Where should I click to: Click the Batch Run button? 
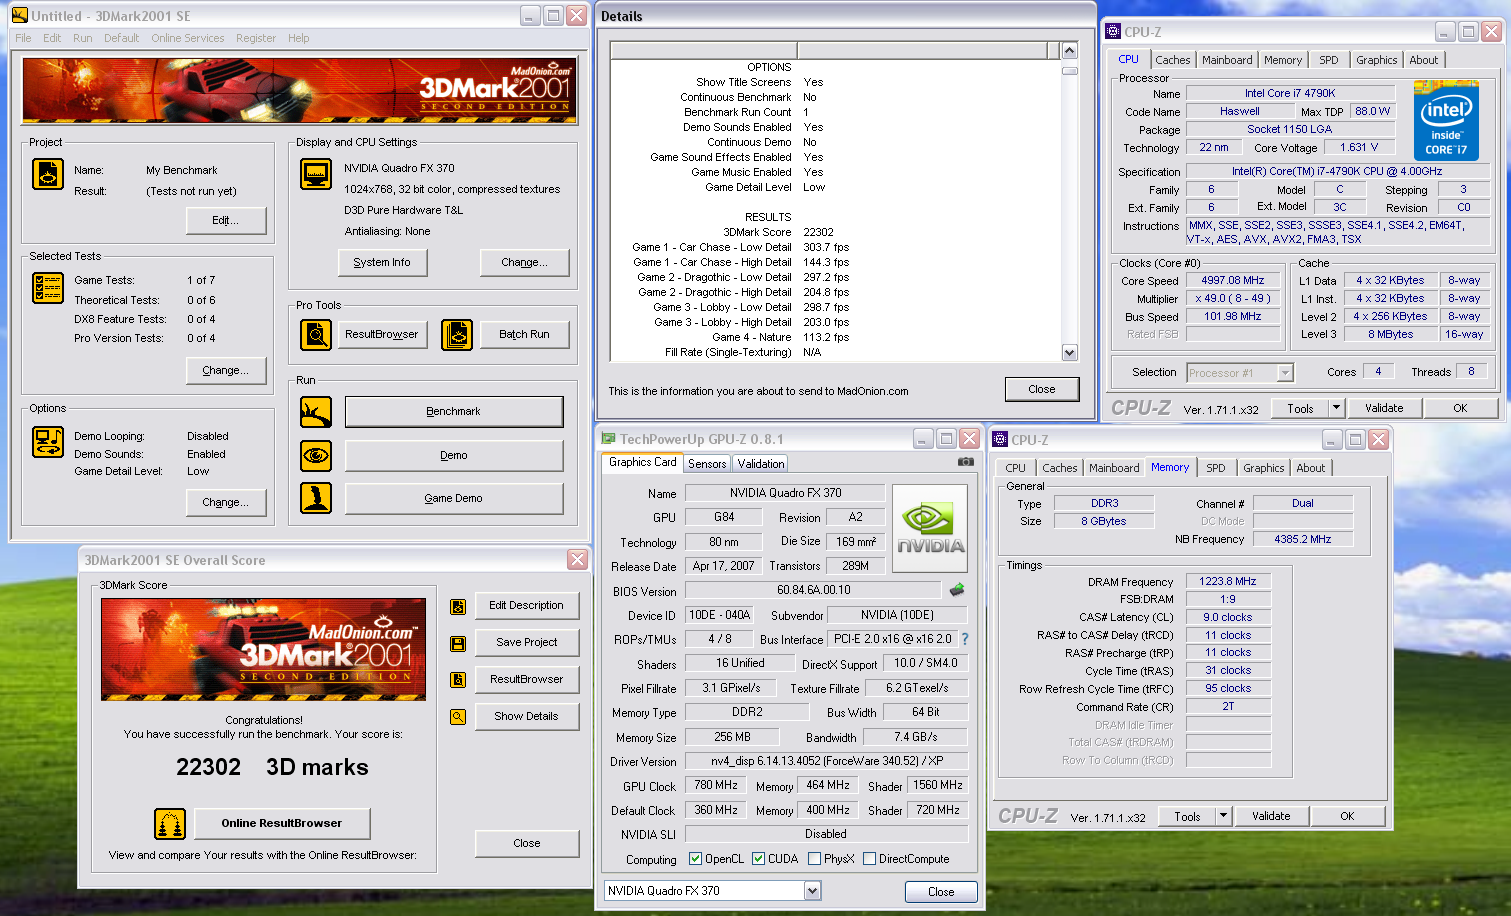(525, 335)
